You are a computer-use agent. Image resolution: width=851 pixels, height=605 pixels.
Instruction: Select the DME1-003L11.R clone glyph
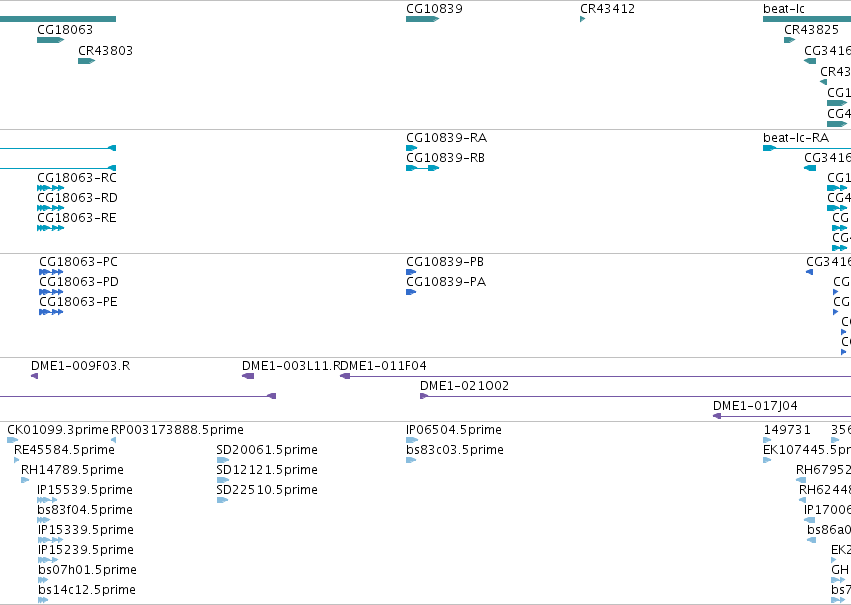click(248, 377)
